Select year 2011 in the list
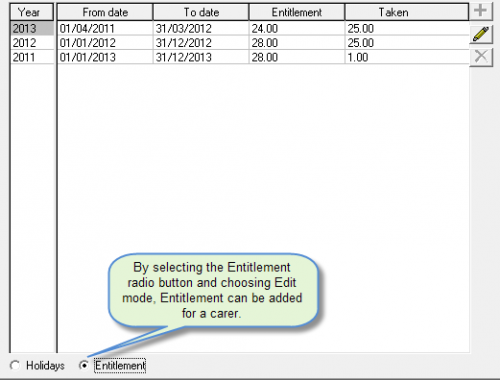Viewport: 500px width, 380px height. tap(32, 57)
